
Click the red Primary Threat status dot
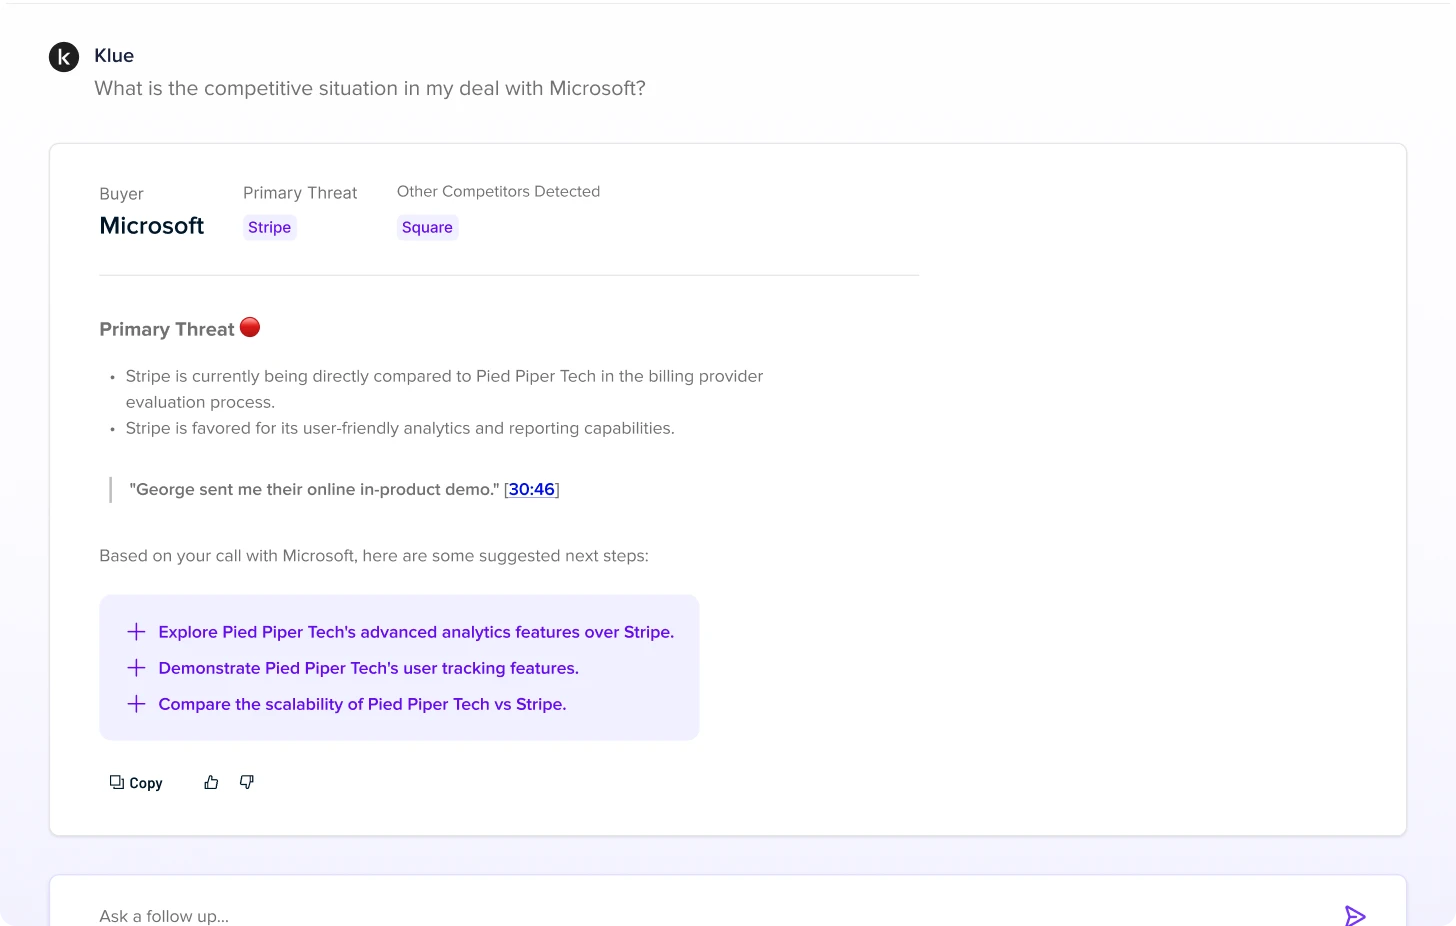tap(250, 327)
